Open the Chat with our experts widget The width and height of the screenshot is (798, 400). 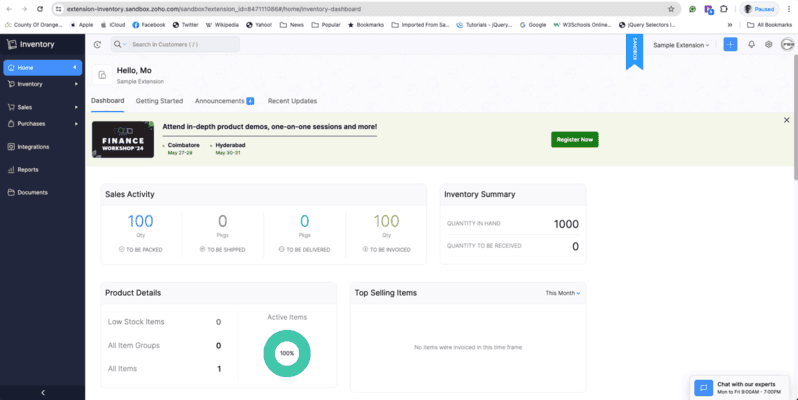click(x=743, y=387)
